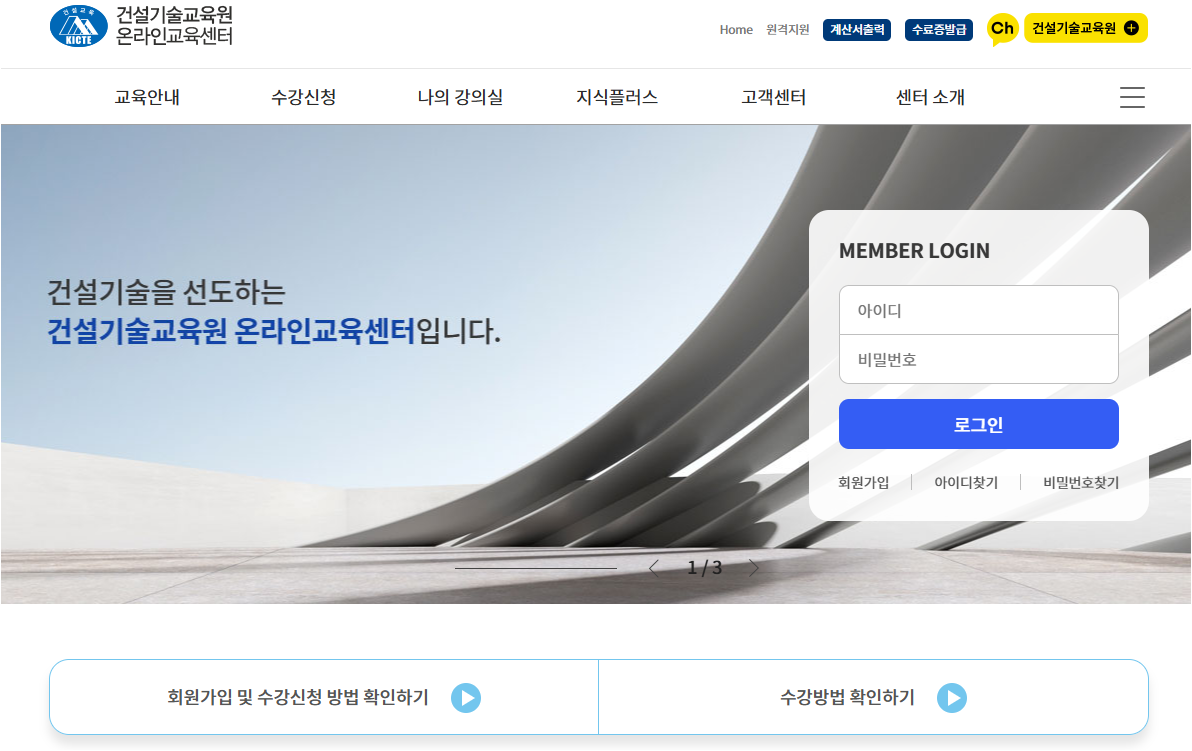Open the 지식플러스 menu
This screenshot has height=751, width=1192.
[617, 97]
